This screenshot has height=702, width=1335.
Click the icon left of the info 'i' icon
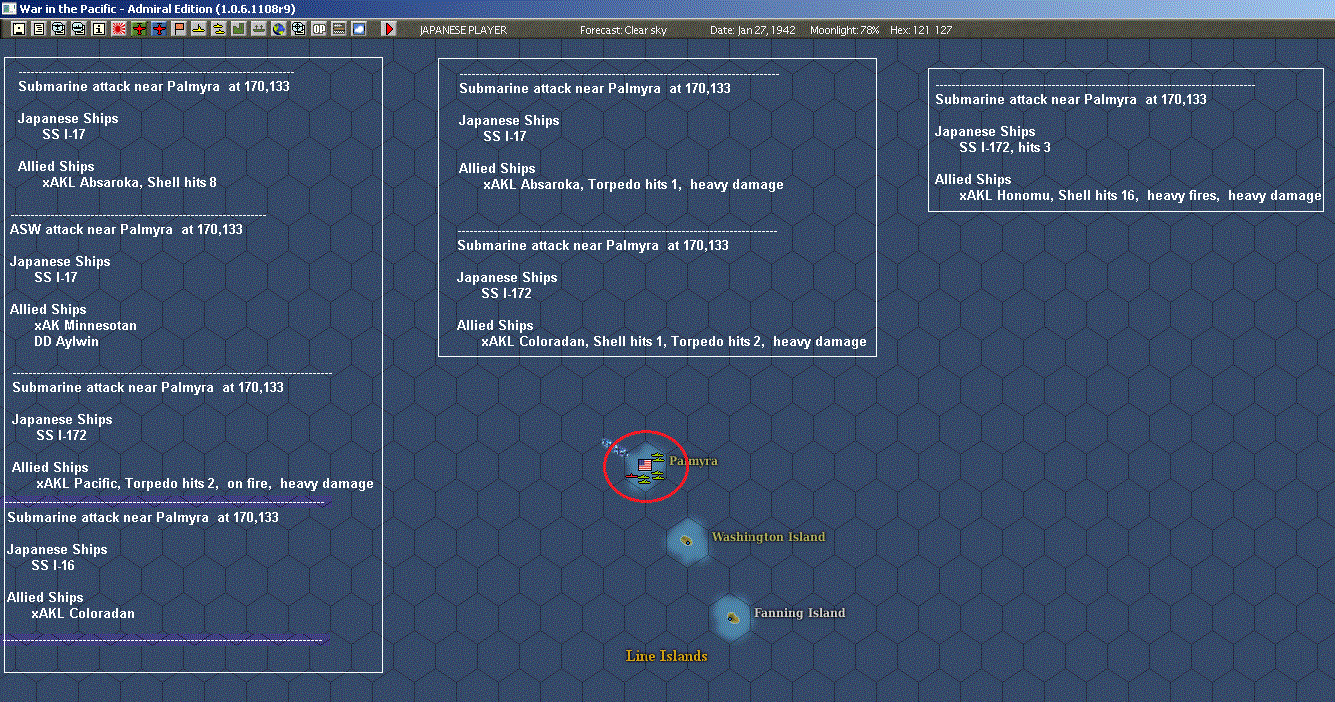[78, 29]
